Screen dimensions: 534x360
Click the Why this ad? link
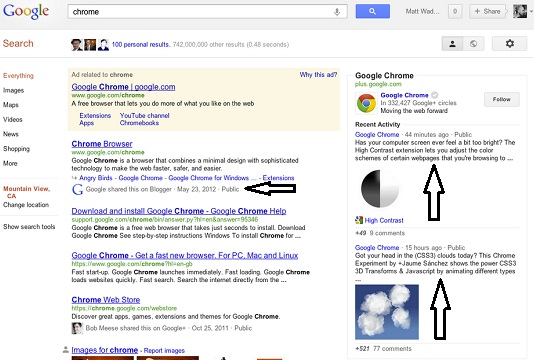318,75
